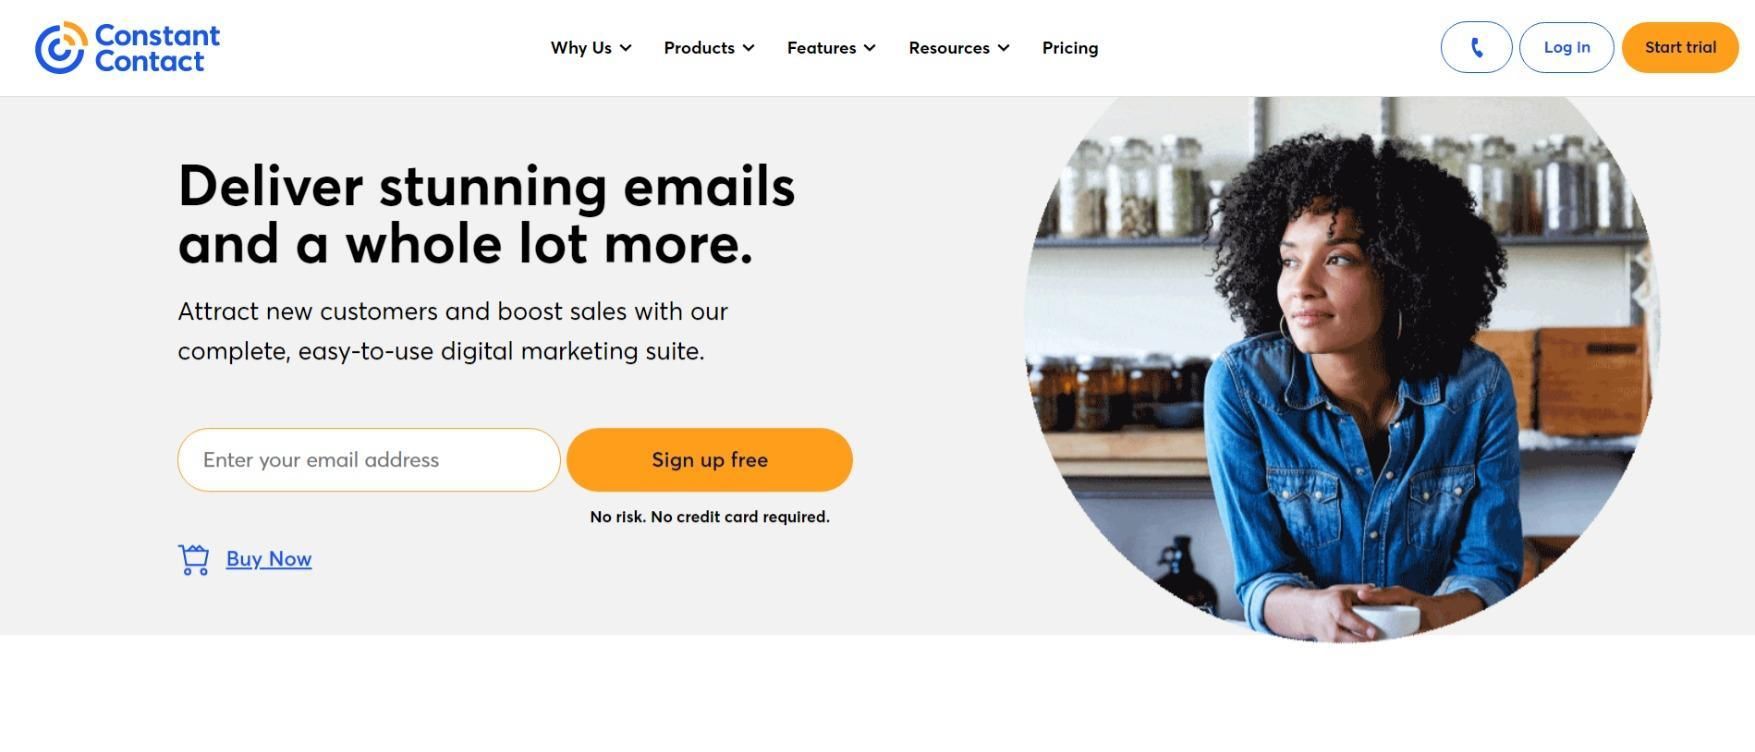Click the Log In button
This screenshot has height=752, width=1755.
click(1566, 47)
